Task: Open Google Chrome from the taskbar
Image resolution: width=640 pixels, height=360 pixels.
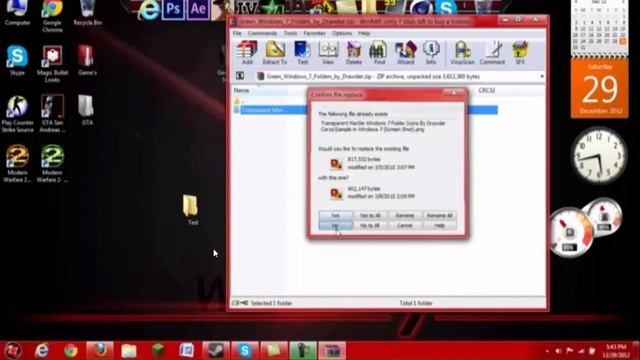Action: (71, 351)
